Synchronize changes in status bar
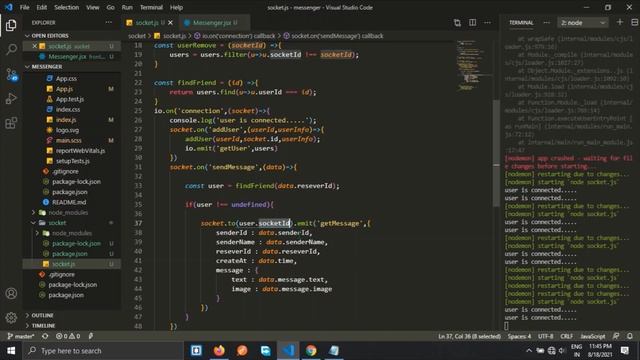 (x=45, y=336)
